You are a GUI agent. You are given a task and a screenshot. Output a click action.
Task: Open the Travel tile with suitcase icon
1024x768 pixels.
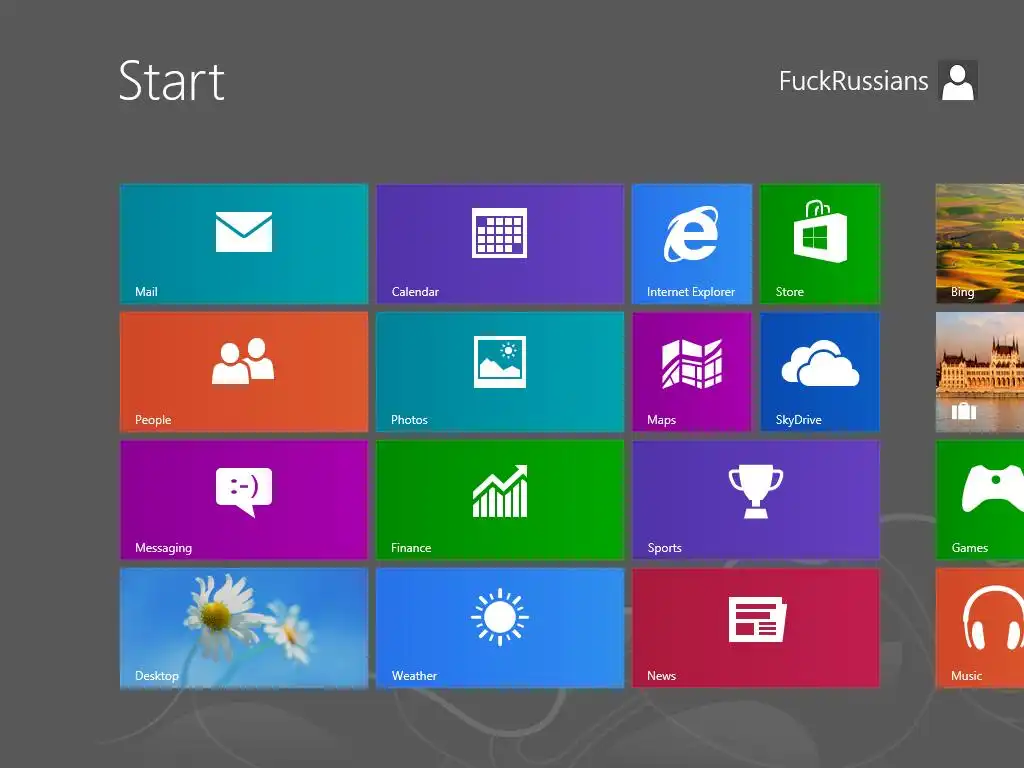click(x=980, y=372)
